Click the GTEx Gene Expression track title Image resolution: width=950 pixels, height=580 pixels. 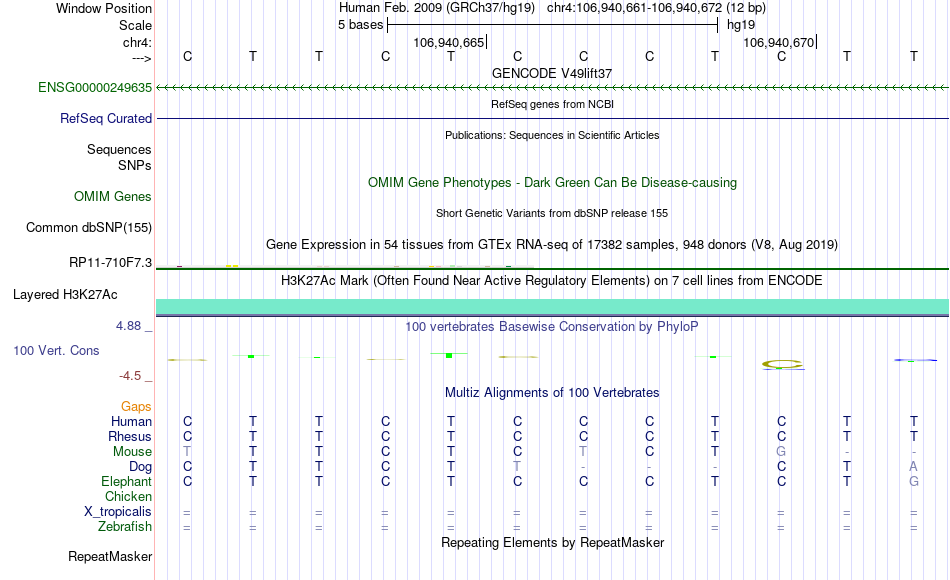552,244
